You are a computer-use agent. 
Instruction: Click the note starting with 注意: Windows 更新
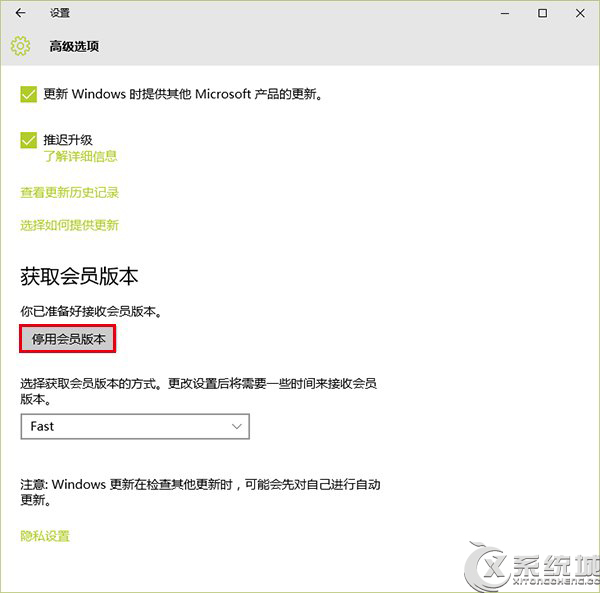(x=200, y=492)
